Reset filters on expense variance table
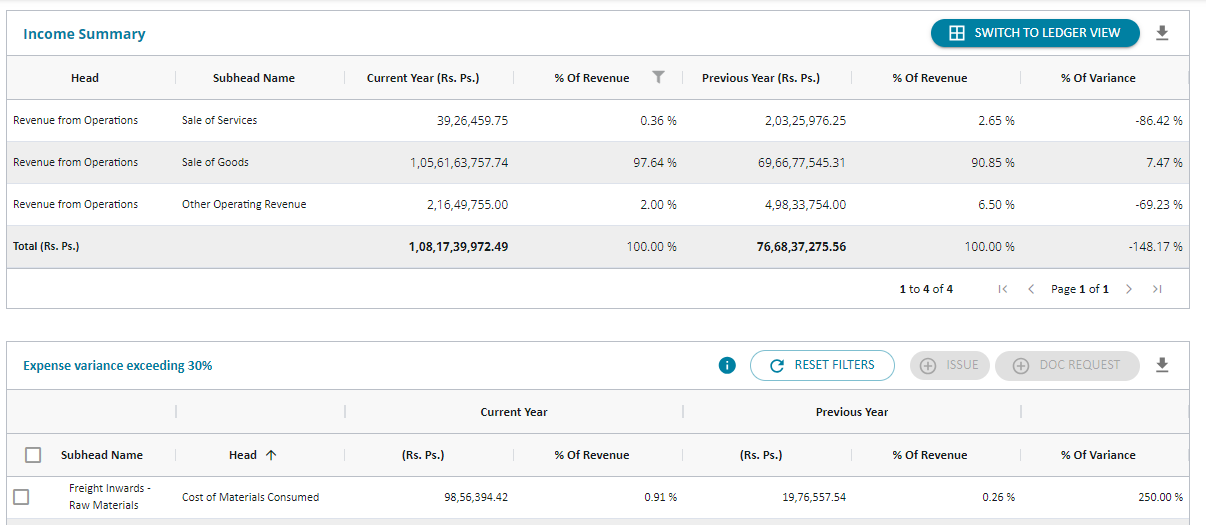This screenshot has height=525, width=1206. tap(822, 366)
